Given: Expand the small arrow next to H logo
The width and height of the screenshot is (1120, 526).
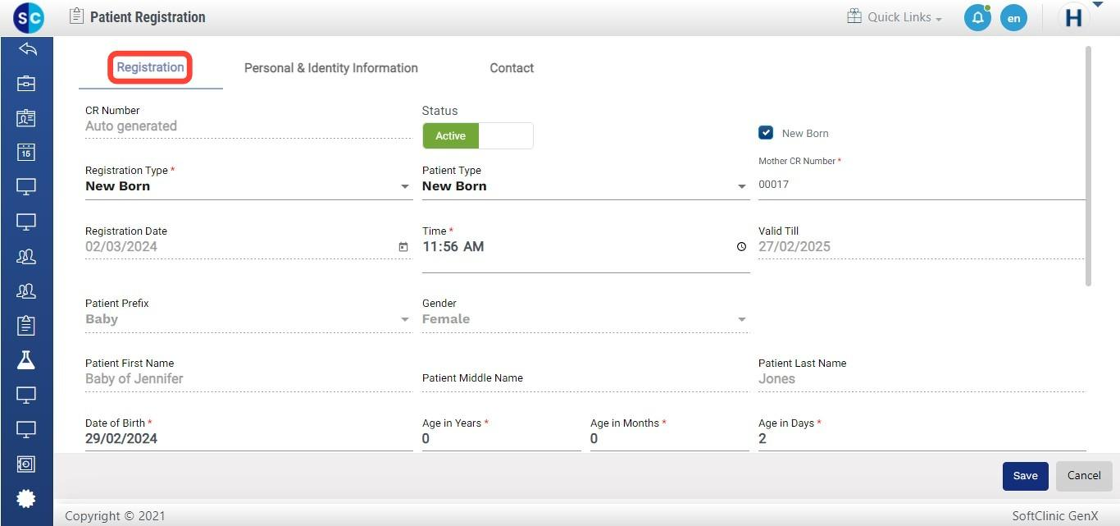Looking at the screenshot, I should coord(1097,5).
